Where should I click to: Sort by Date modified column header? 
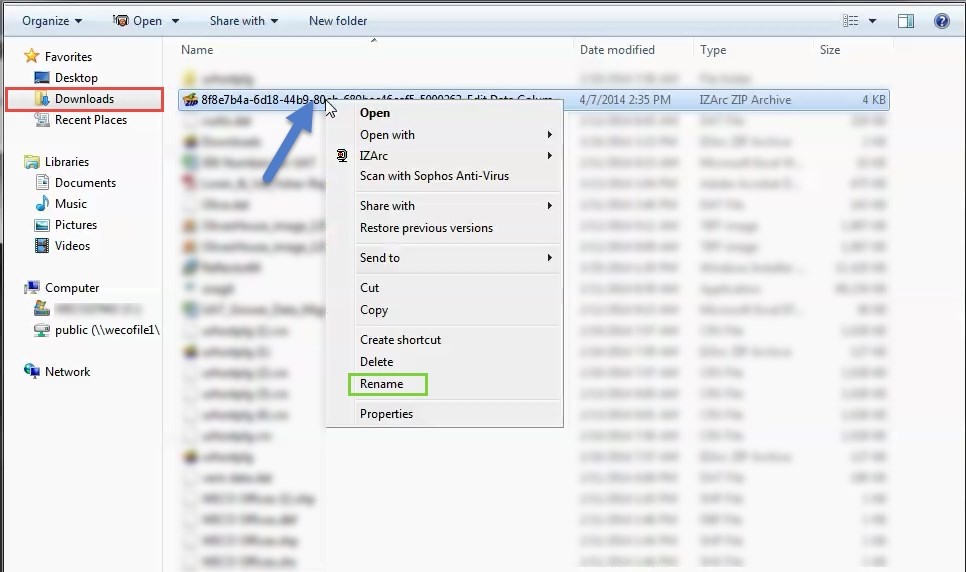click(x=617, y=50)
